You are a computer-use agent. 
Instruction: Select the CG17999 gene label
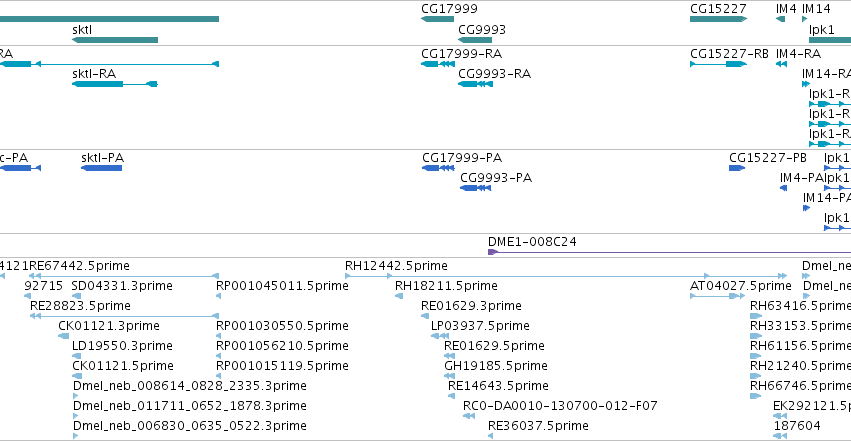(449, 9)
